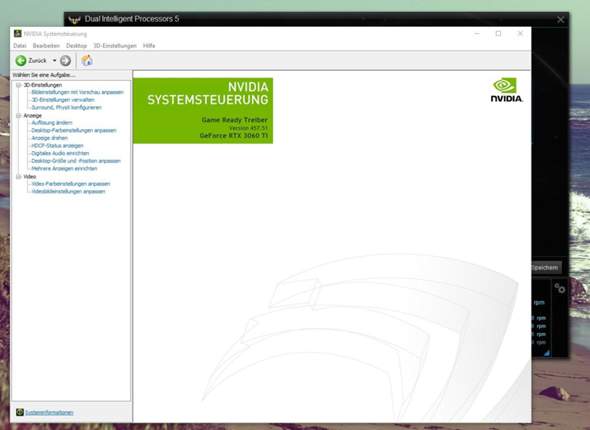Open the Datei menu
The width and height of the screenshot is (590, 430).
20,46
